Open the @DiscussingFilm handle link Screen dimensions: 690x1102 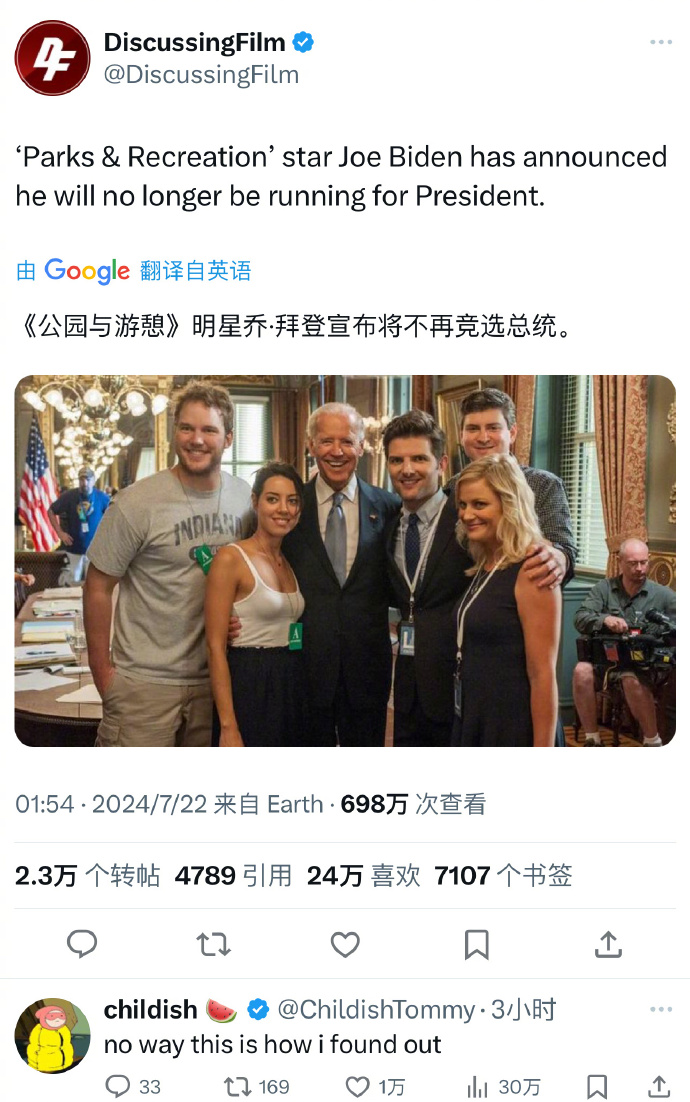[x=201, y=74]
